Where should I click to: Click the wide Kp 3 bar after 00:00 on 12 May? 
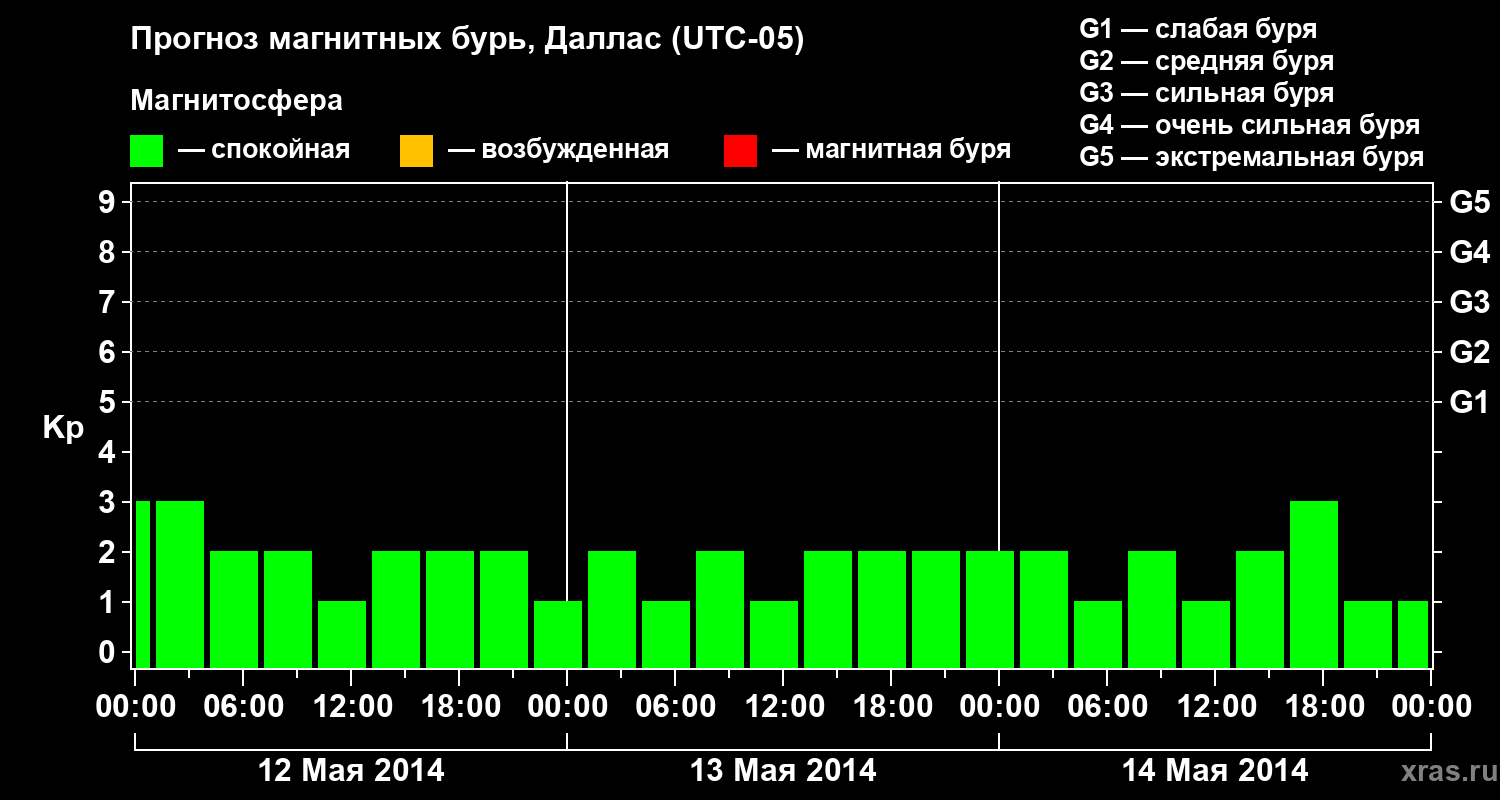(x=180, y=584)
